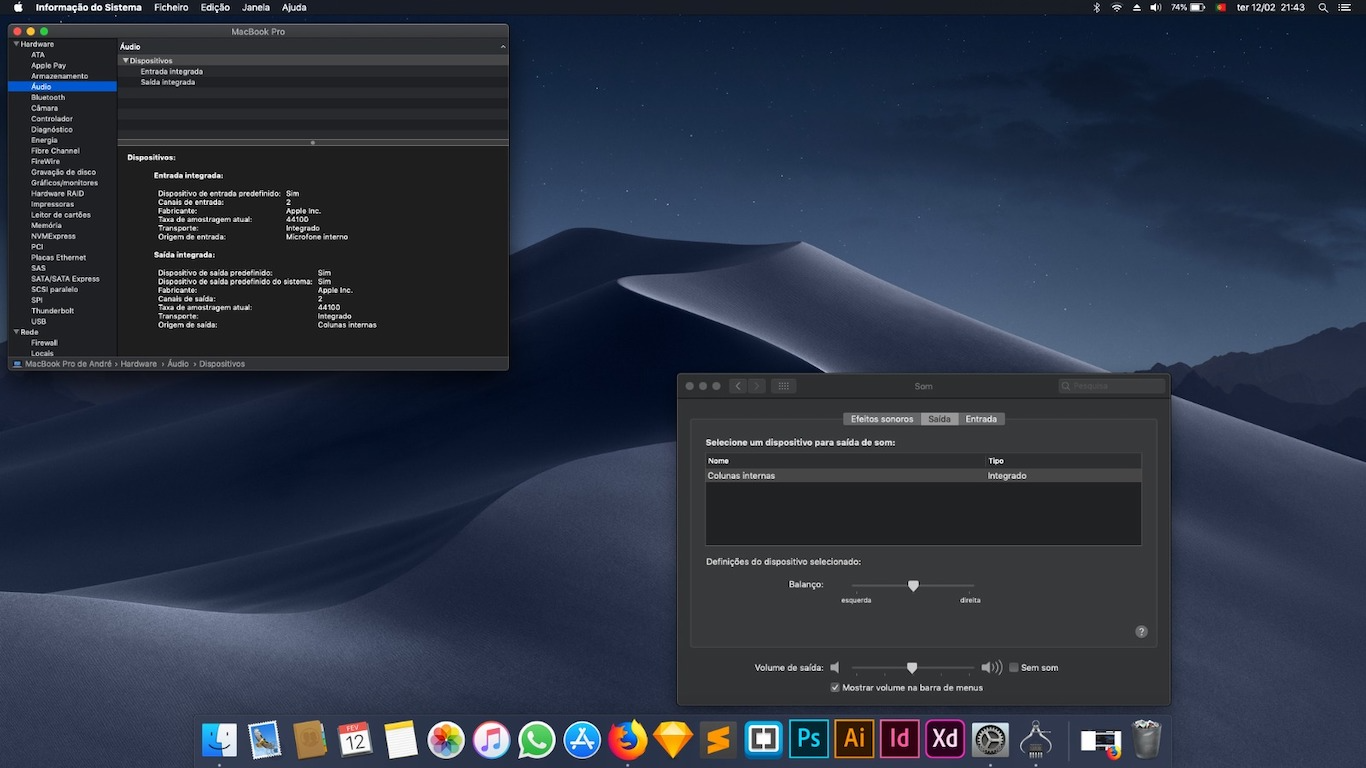This screenshot has width=1366, height=768.
Task: Open the Notes app in the dock
Action: (x=400, y=740)
